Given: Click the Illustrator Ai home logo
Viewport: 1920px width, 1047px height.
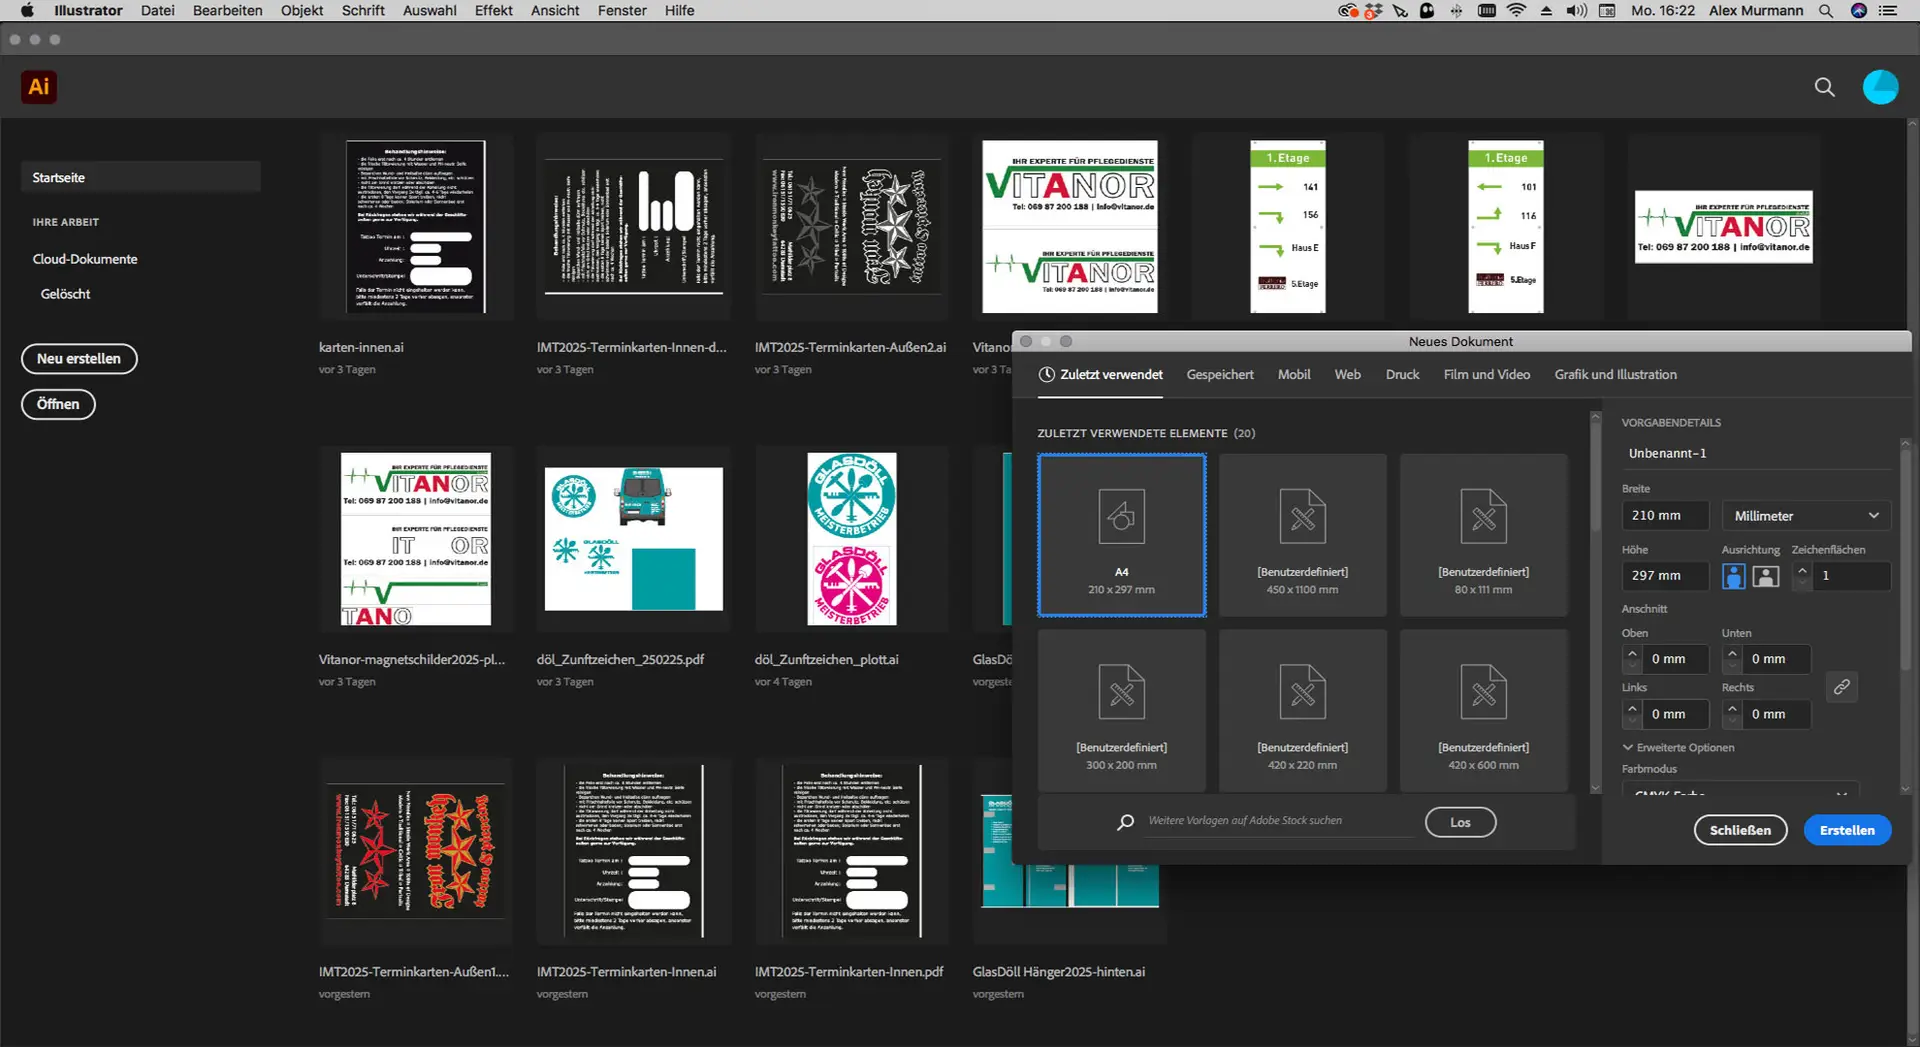Looking at the screenshot, I should 39,87.
